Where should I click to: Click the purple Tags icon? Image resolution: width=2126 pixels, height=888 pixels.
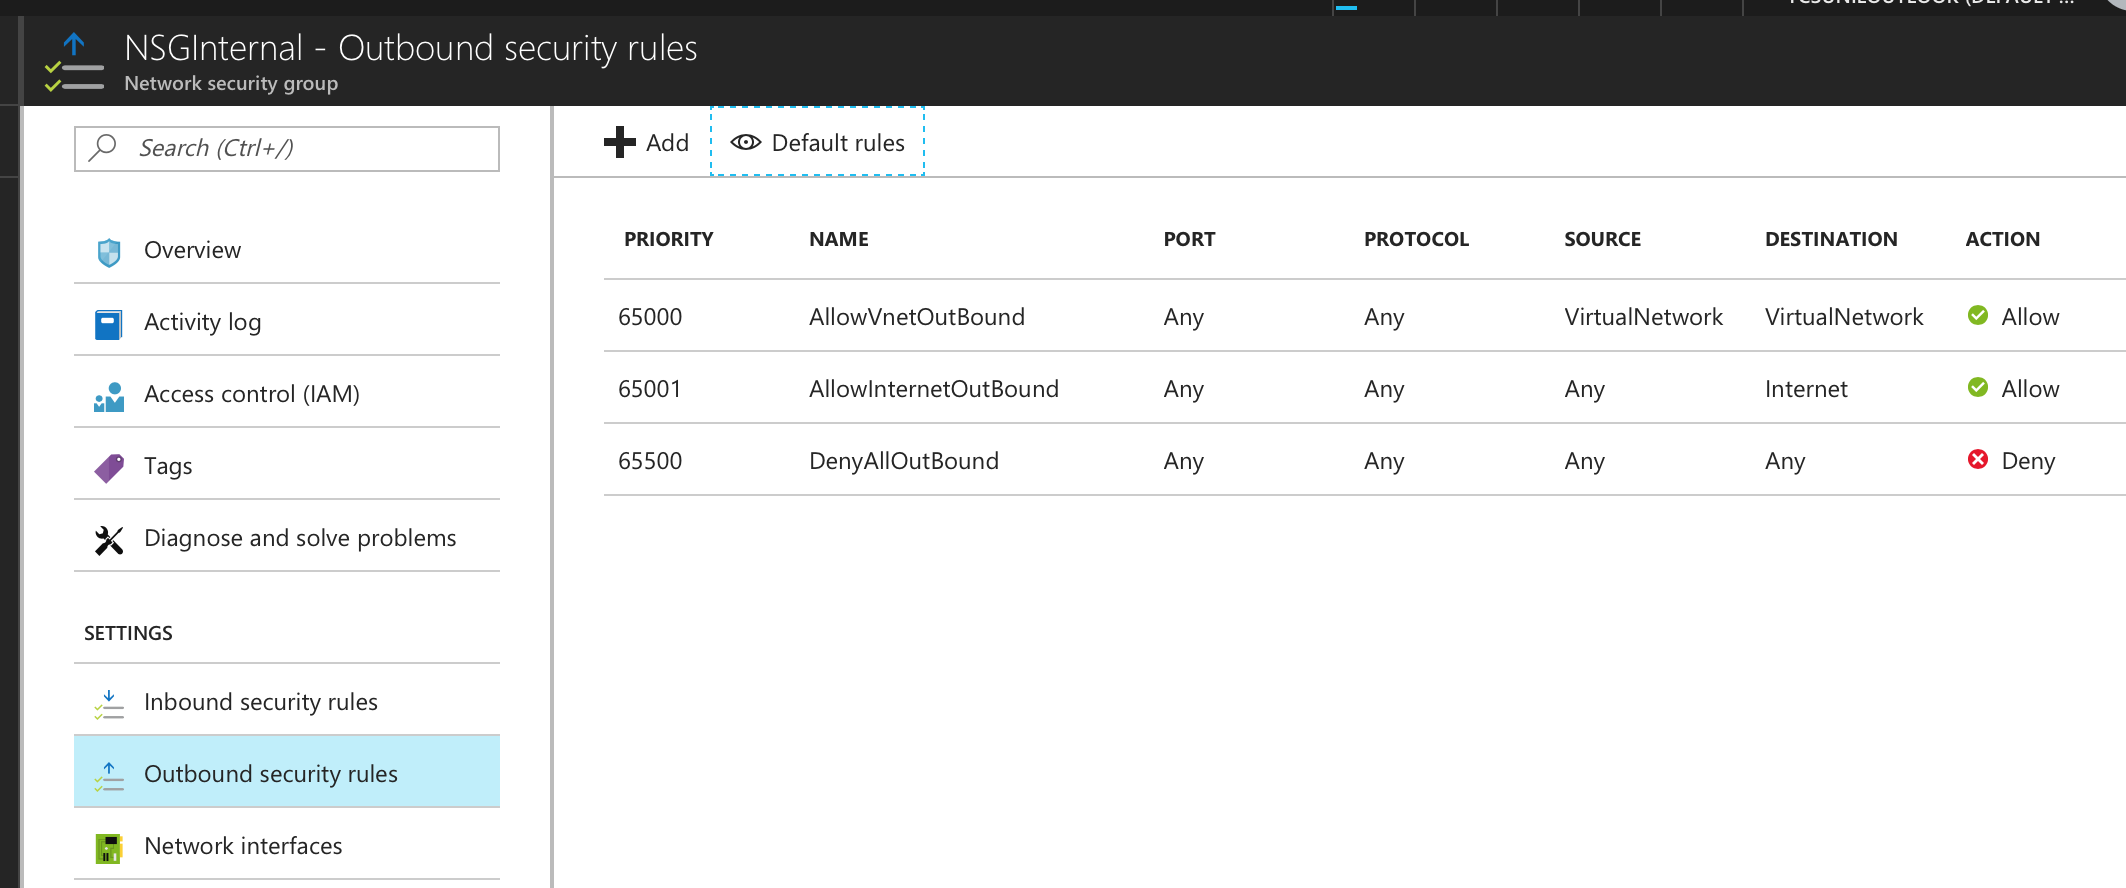[109, 468]
